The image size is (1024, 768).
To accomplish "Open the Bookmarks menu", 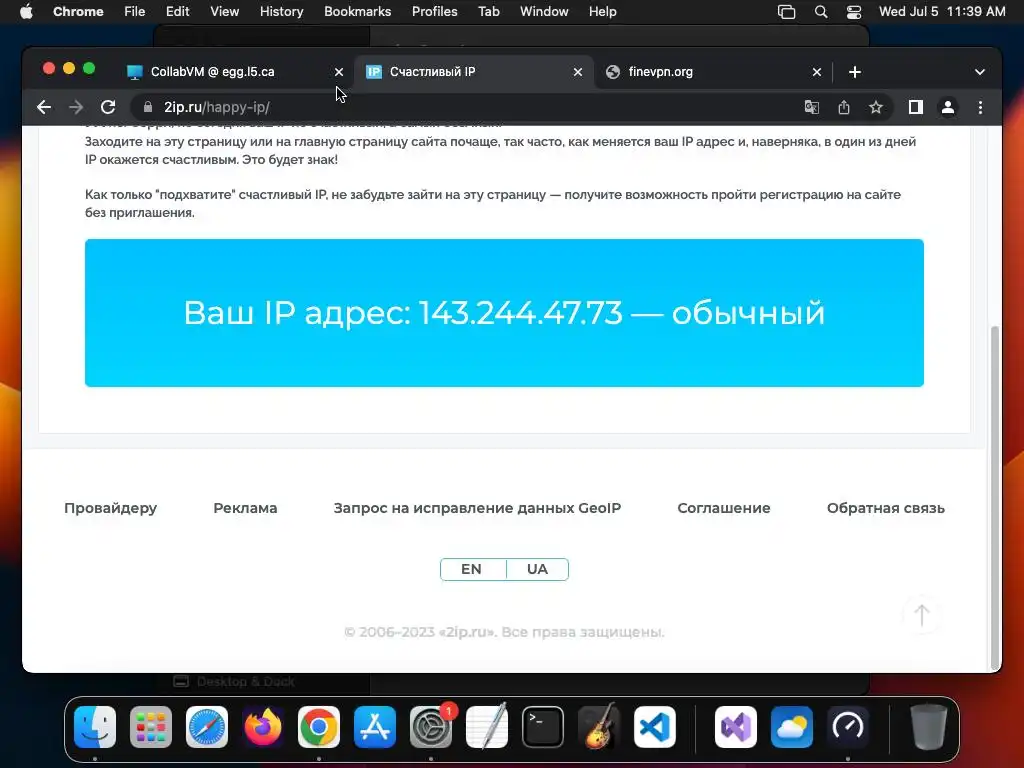I will [x=357, y=12].
